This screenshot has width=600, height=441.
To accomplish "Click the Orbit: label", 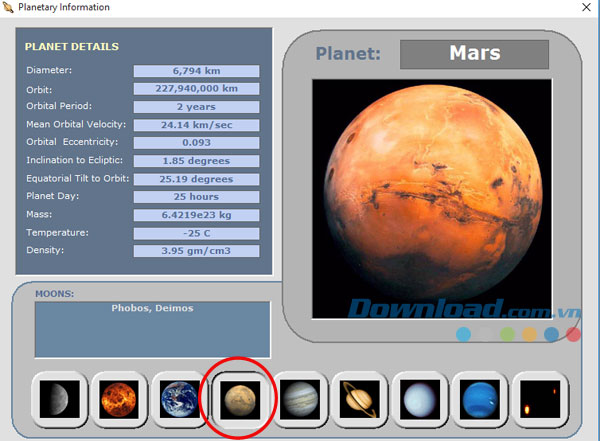I will point(39,90).
